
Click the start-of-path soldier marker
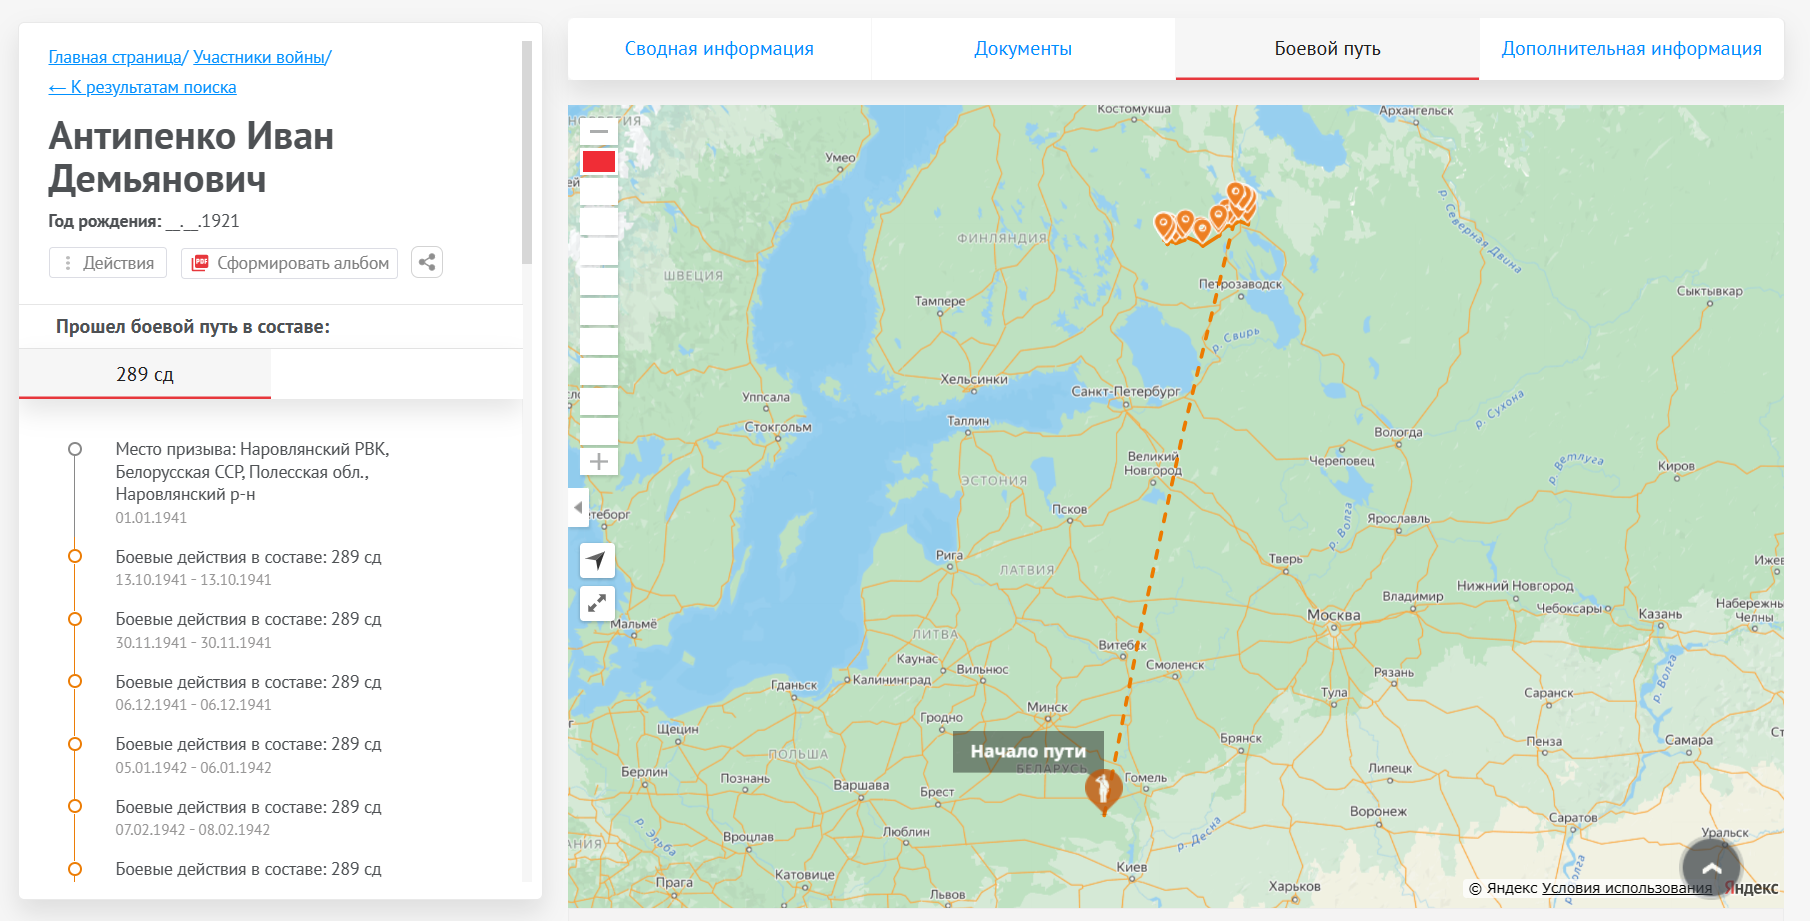(x=1104, y=789)
